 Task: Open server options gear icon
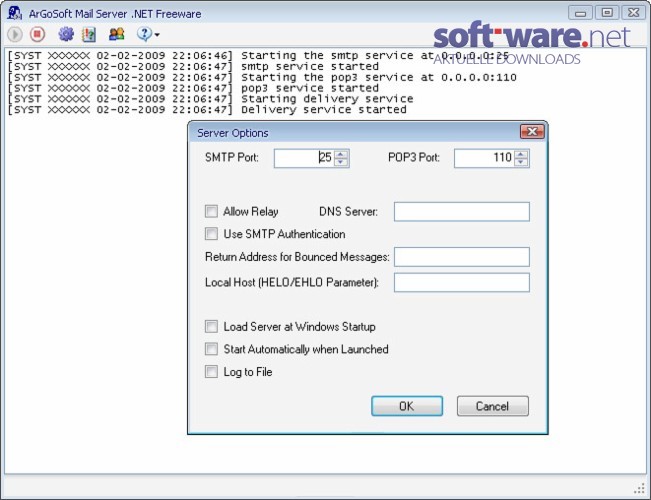[x=66, y=34]
